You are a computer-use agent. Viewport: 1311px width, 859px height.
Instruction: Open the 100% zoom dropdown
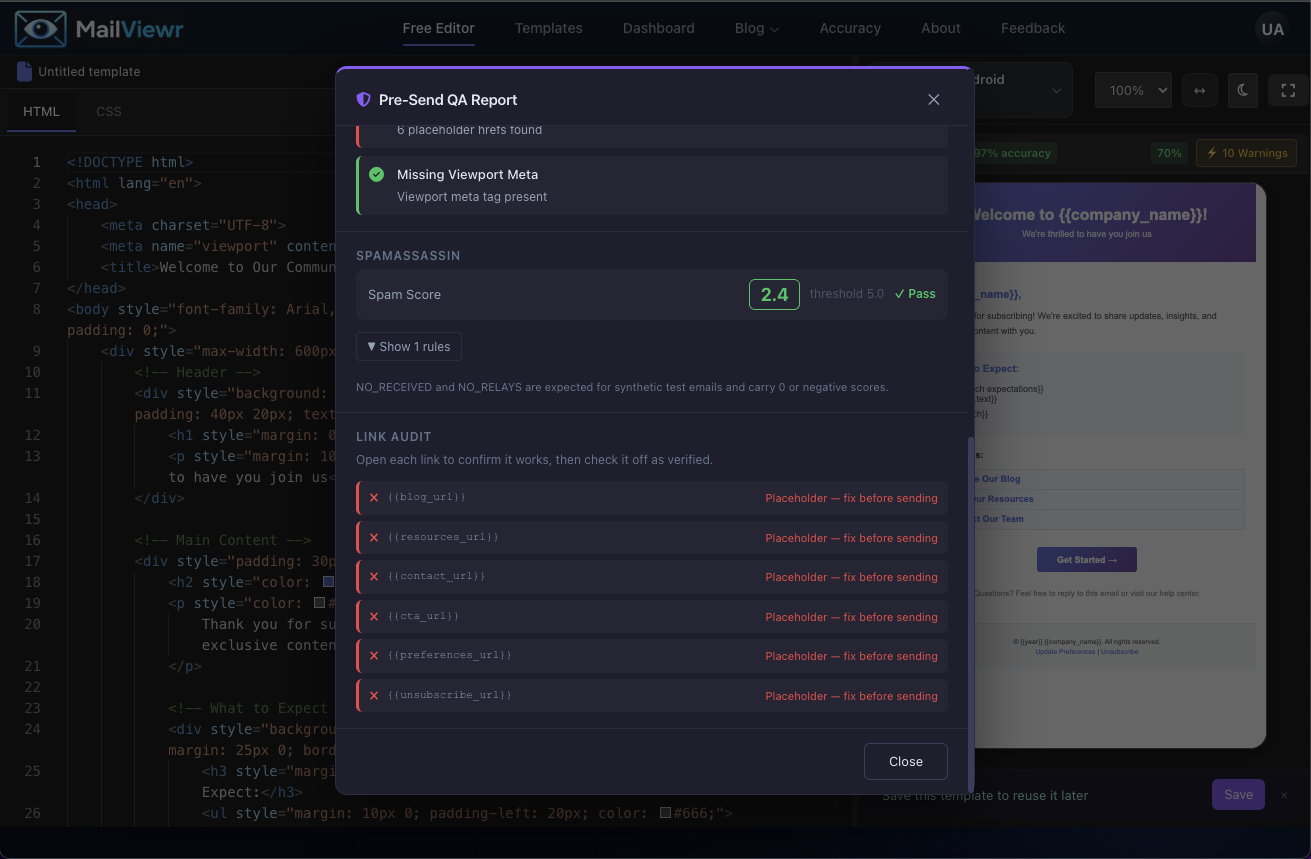click(x=1133, y=90)
